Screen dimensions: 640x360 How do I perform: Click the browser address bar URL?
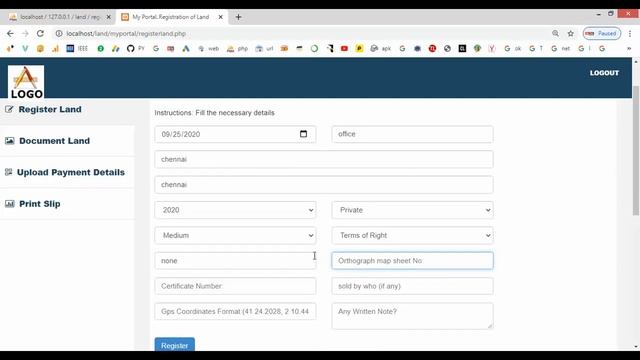coord(126,33)
